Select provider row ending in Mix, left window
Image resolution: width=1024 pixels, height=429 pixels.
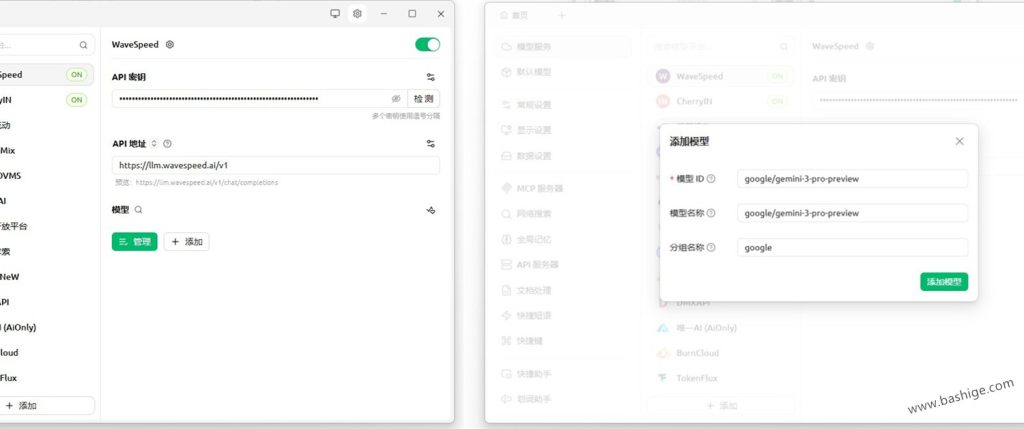[x=47, y=150]
